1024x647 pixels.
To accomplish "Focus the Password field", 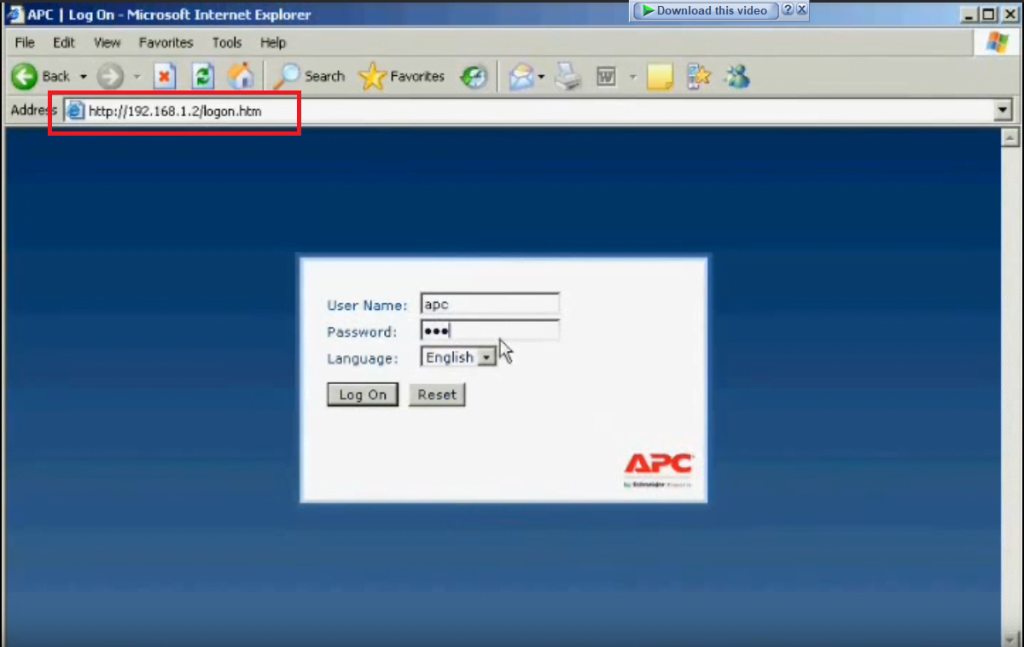I will coord(490,330).
